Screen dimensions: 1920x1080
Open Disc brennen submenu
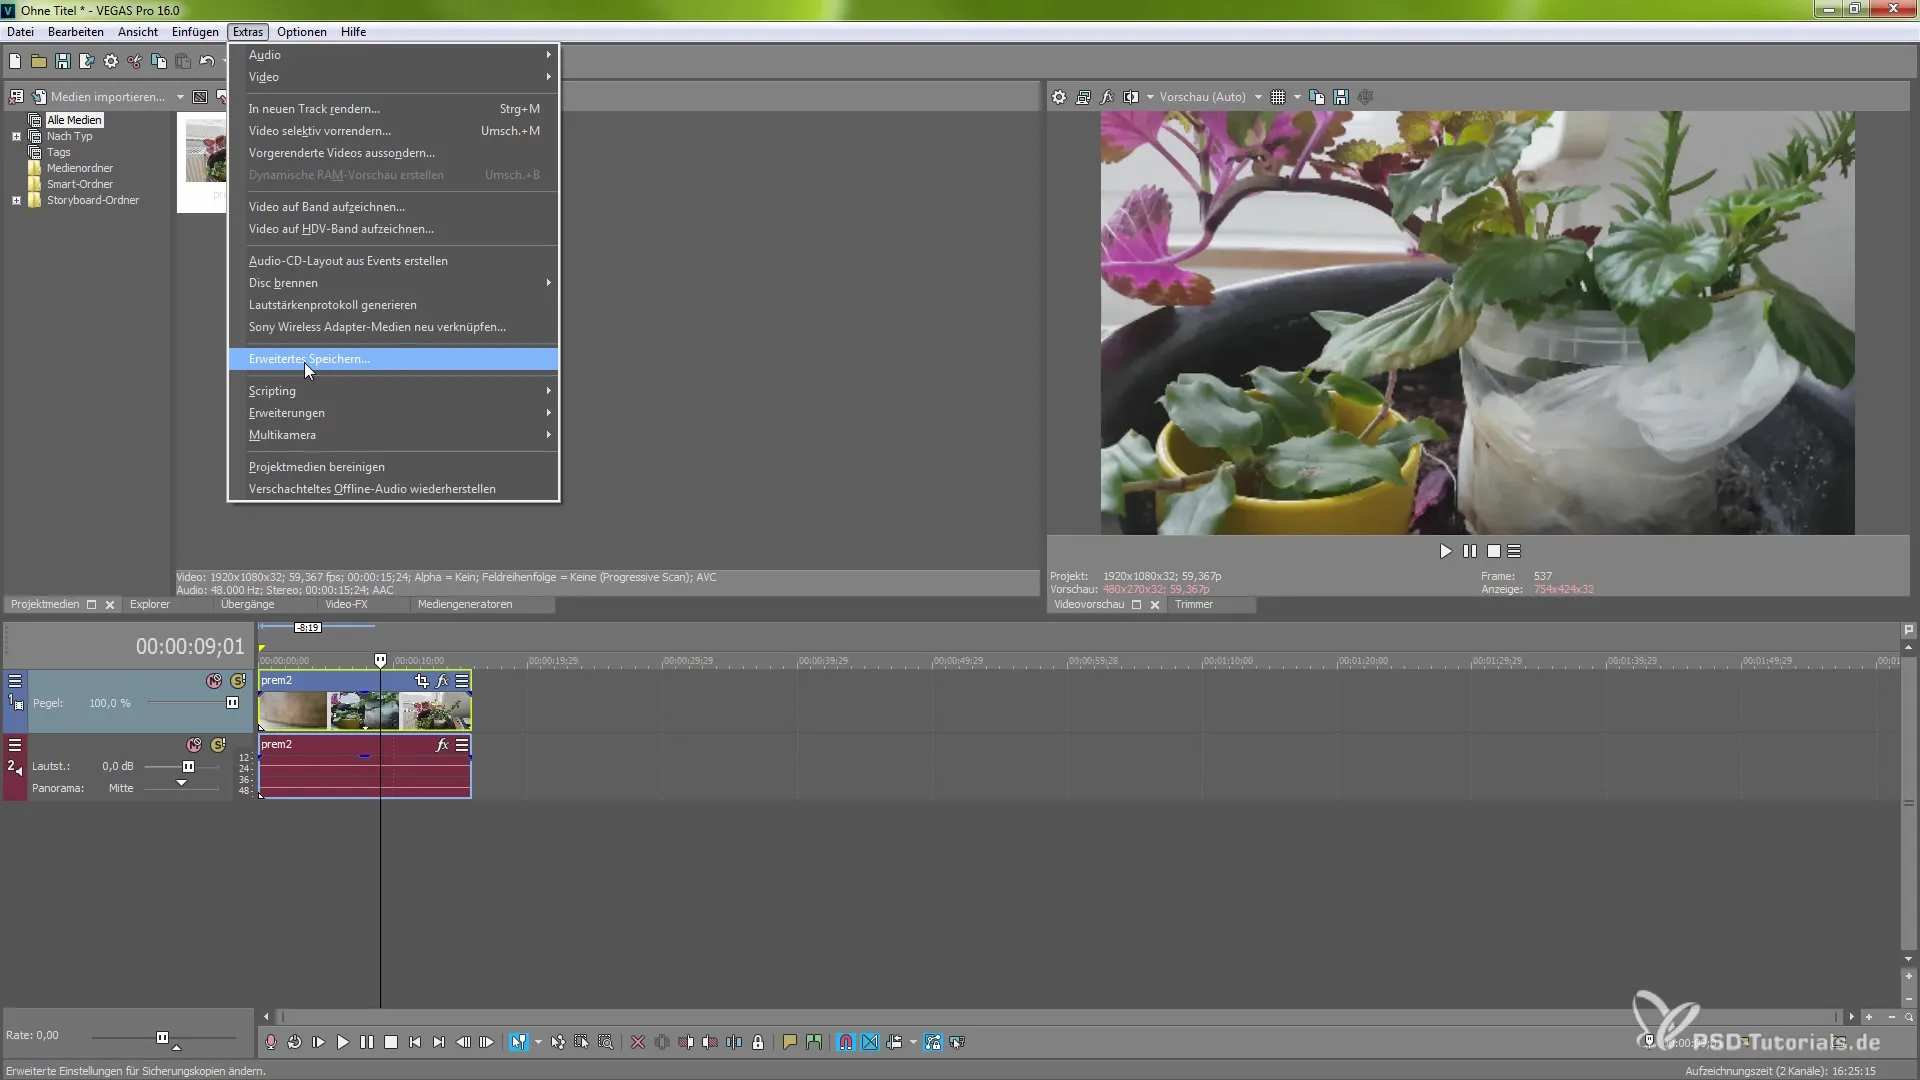[393, 283]
